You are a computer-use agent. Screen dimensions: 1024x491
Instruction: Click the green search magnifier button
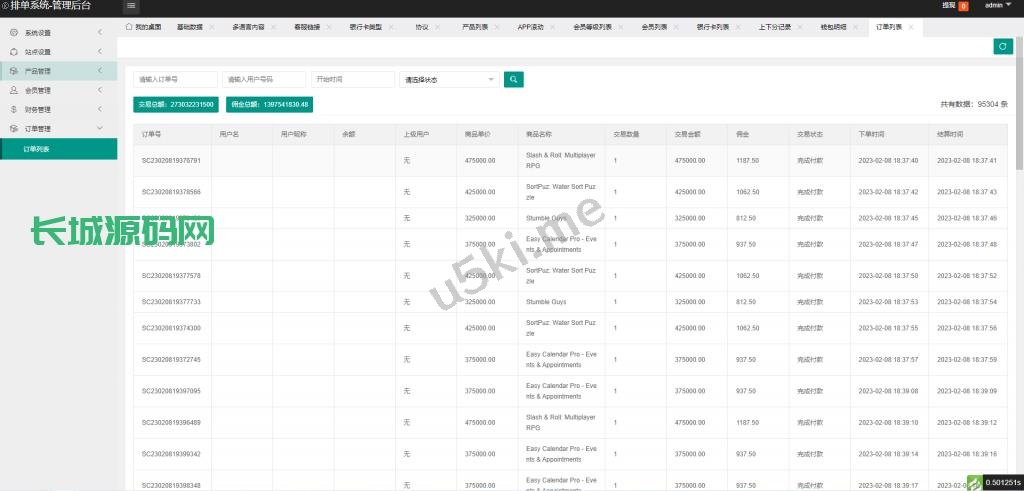pos(513,79)
